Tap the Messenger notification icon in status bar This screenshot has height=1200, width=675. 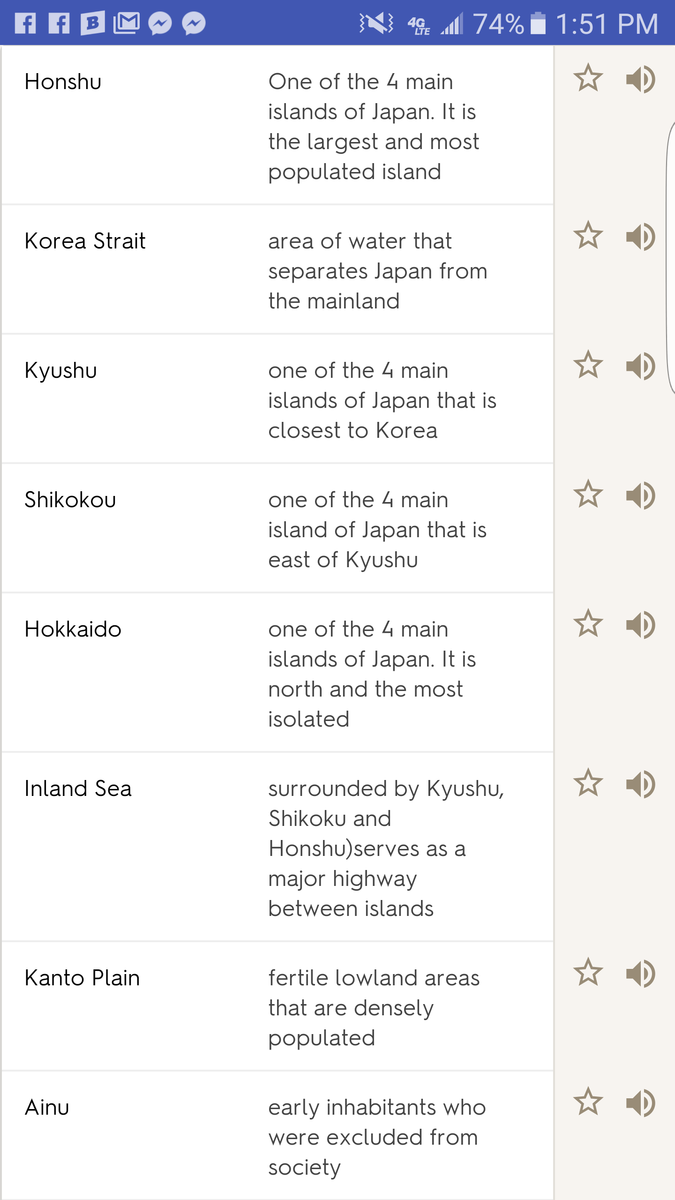(194, 22)
